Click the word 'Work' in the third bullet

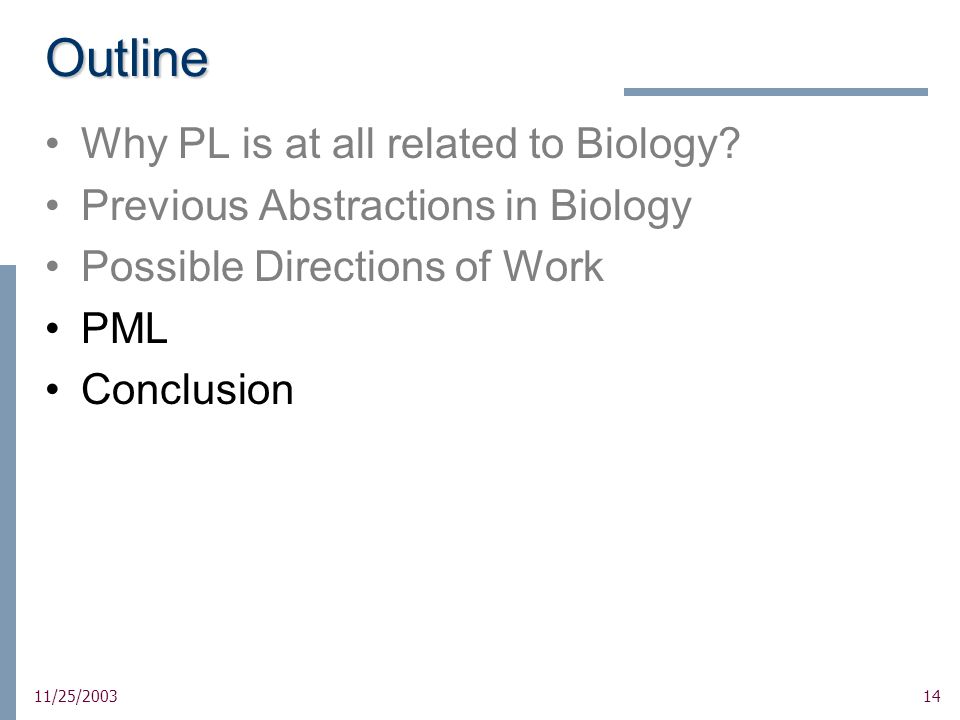553,266
